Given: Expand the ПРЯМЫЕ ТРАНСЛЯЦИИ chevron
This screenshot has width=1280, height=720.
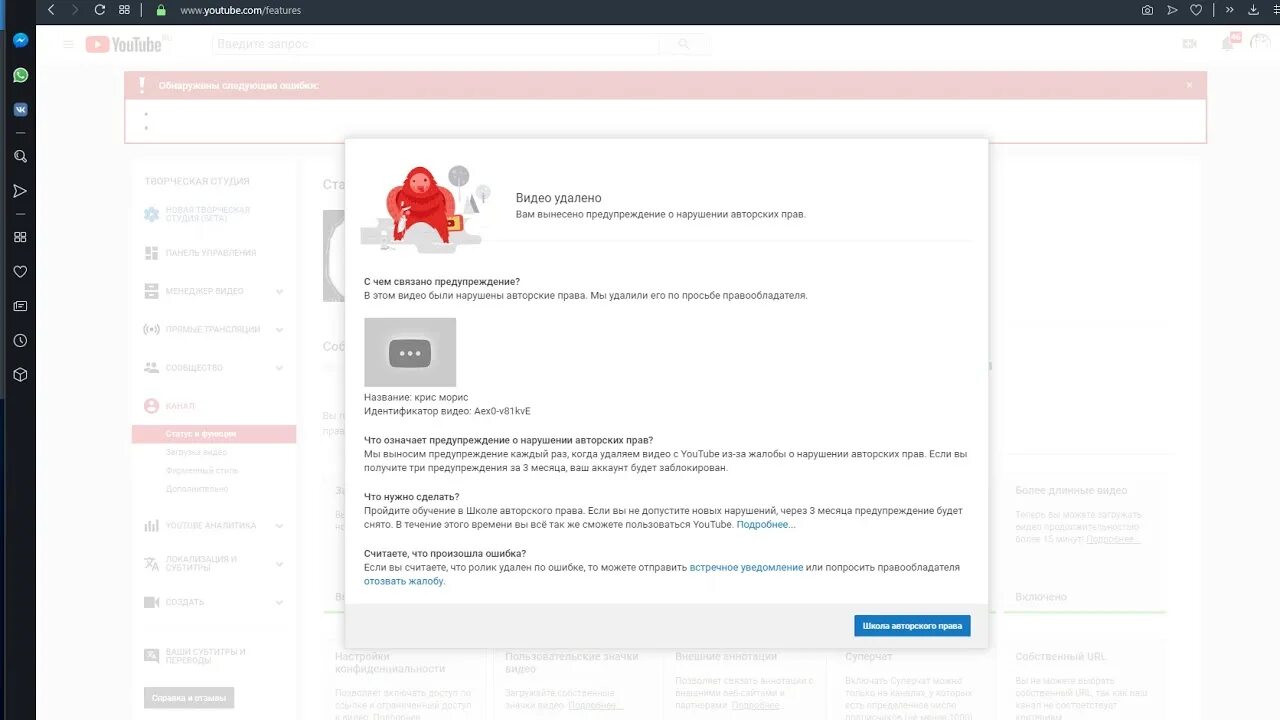Looking at the screenshot, I should tap(280, 330).
